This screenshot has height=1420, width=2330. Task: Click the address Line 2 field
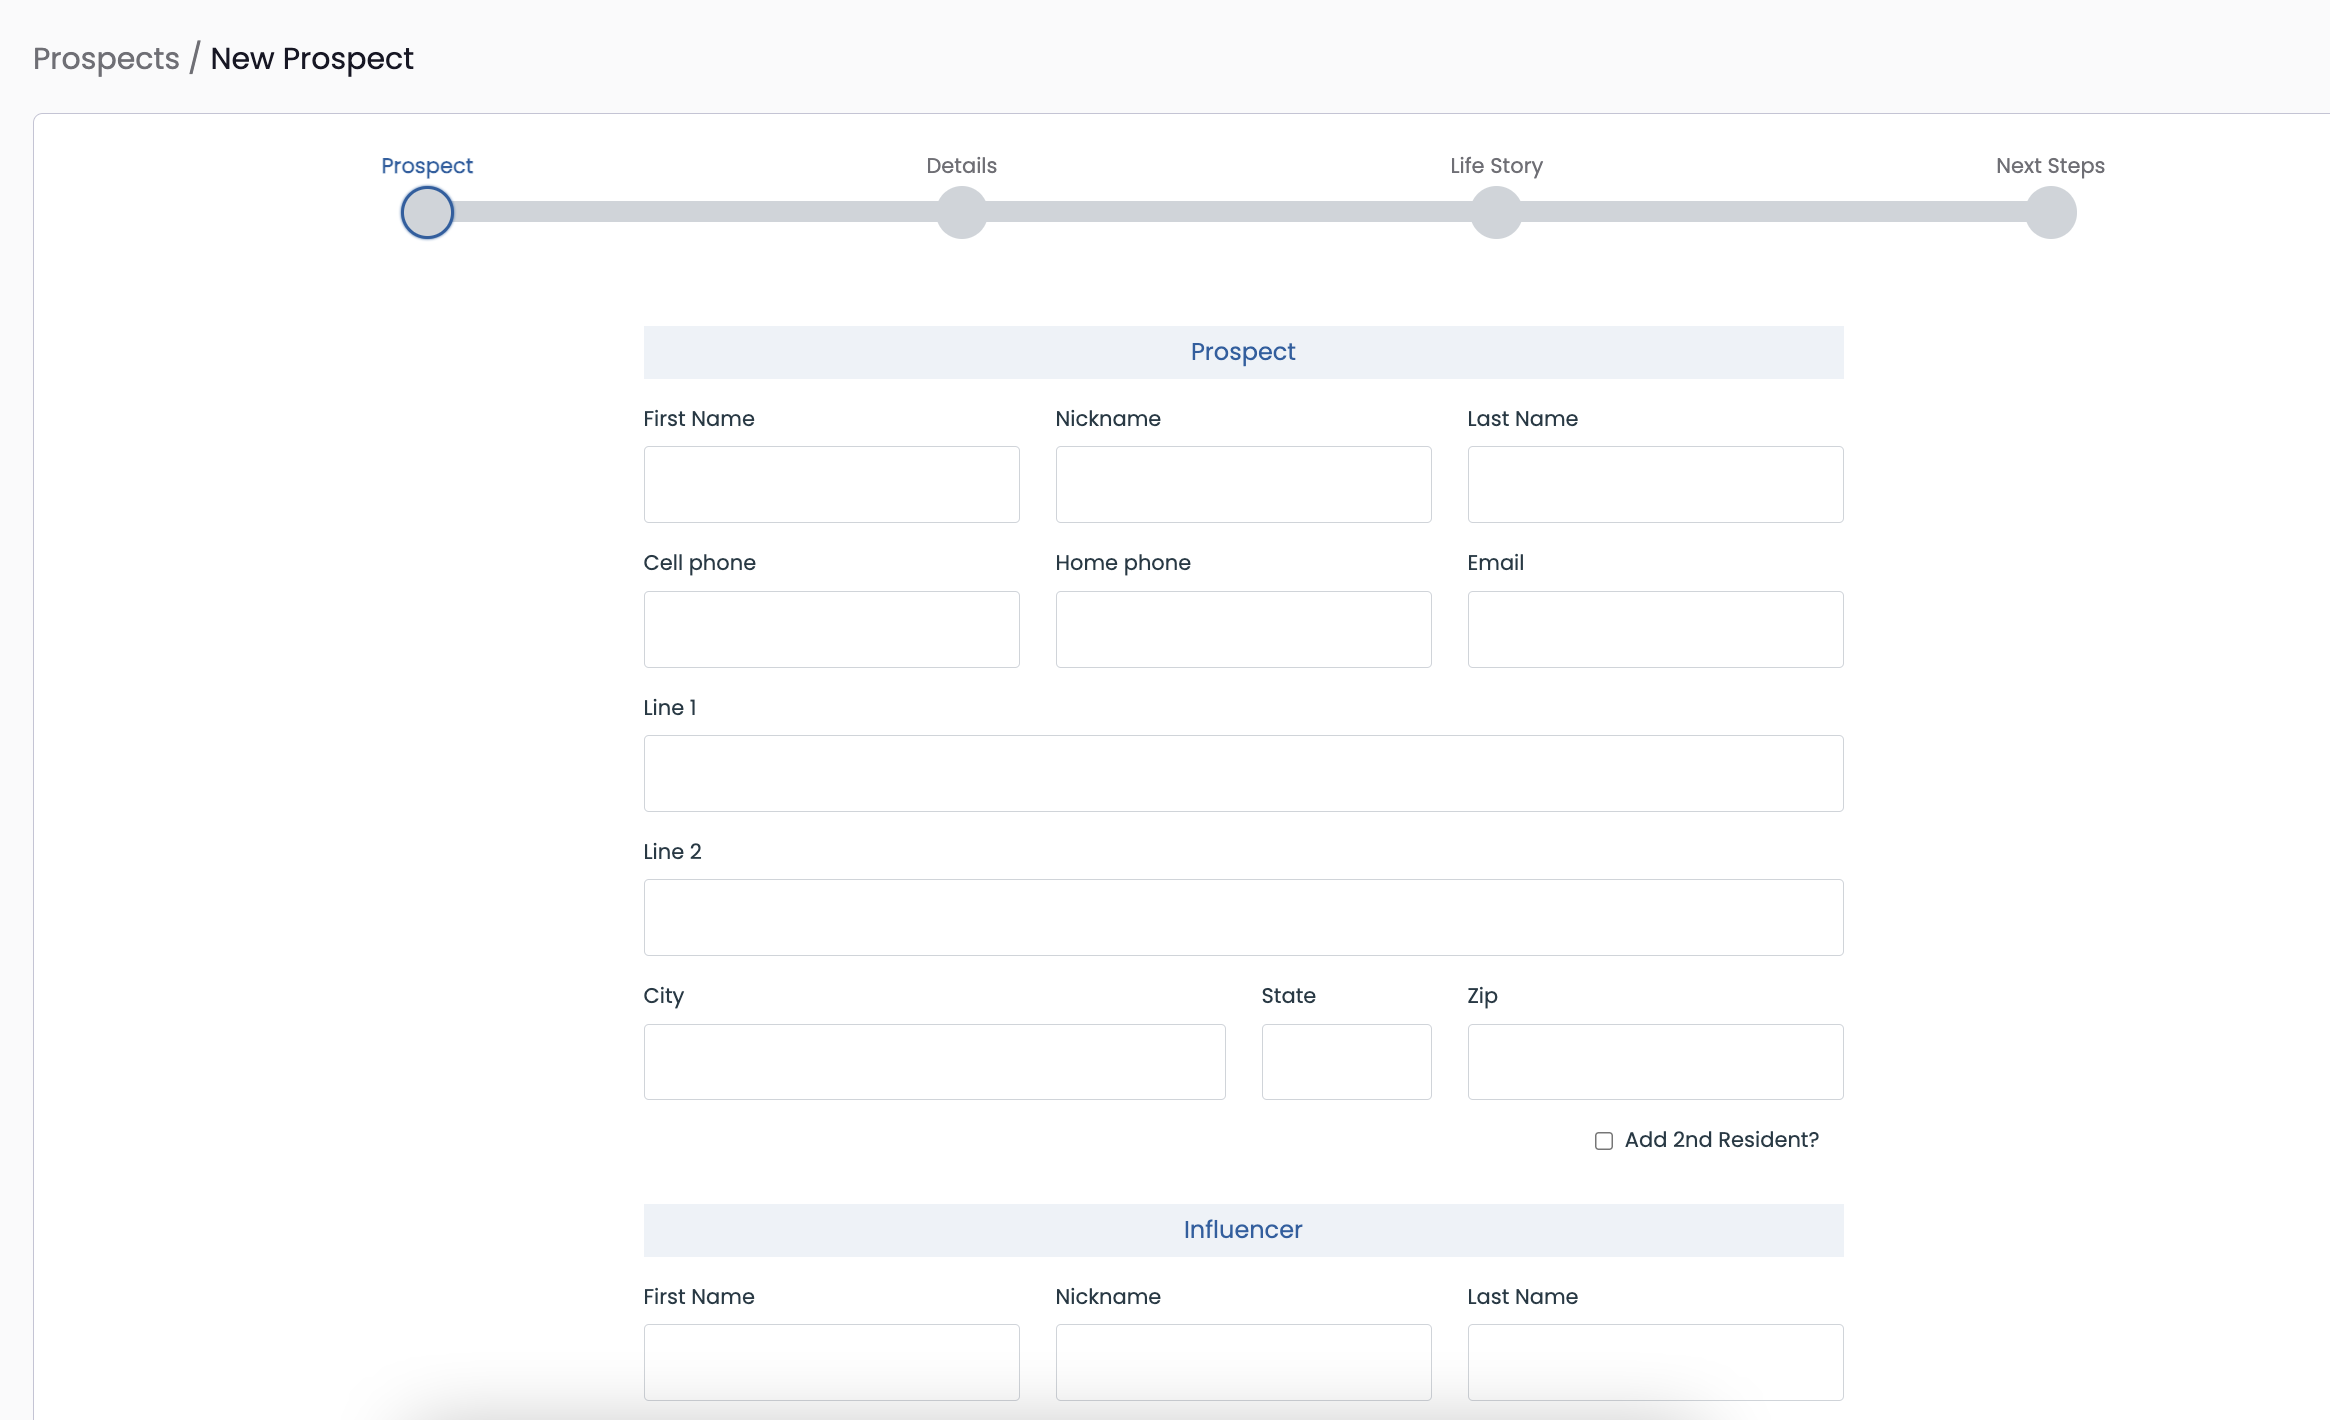tap(1243, 917)
